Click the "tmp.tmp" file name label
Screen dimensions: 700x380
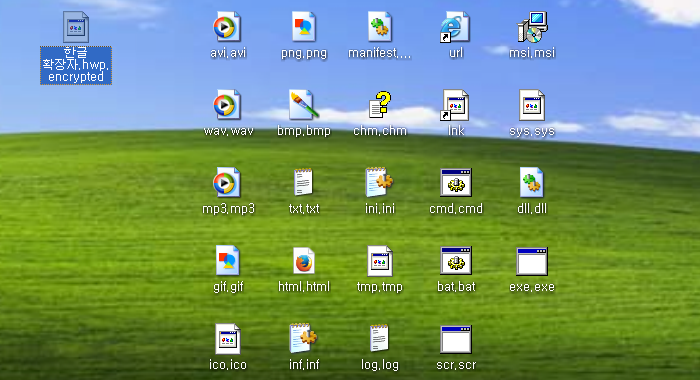(x=380, y=287)
